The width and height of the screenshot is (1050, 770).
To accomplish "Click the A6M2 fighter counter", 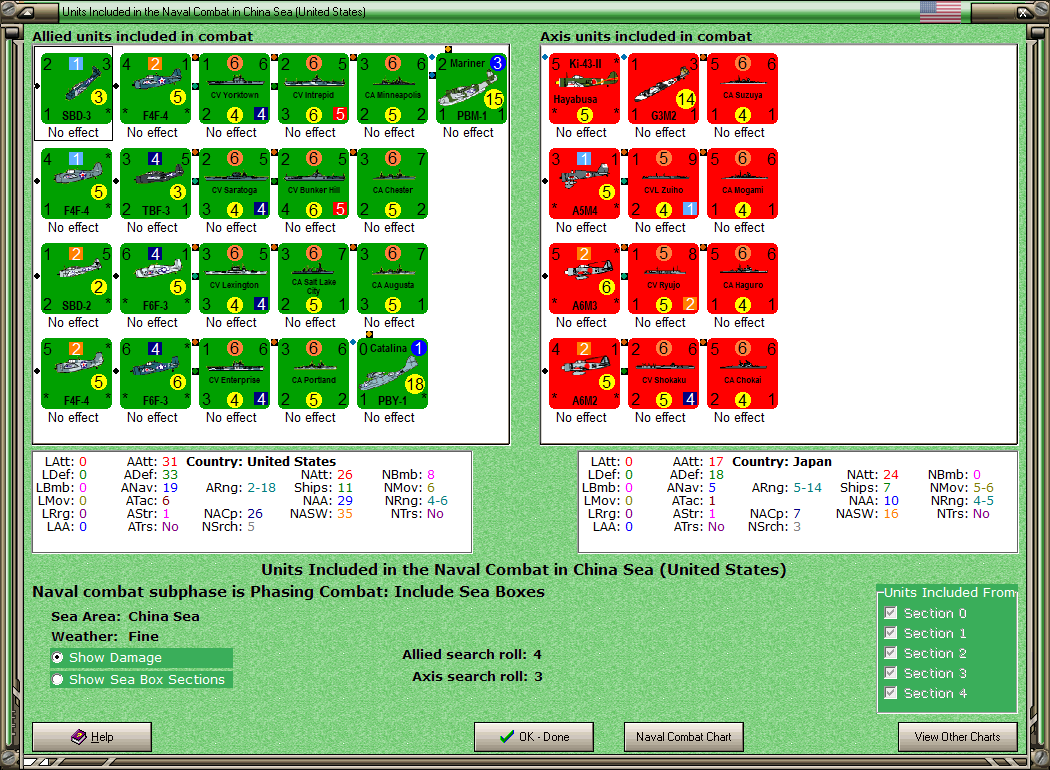I will 585,374.
